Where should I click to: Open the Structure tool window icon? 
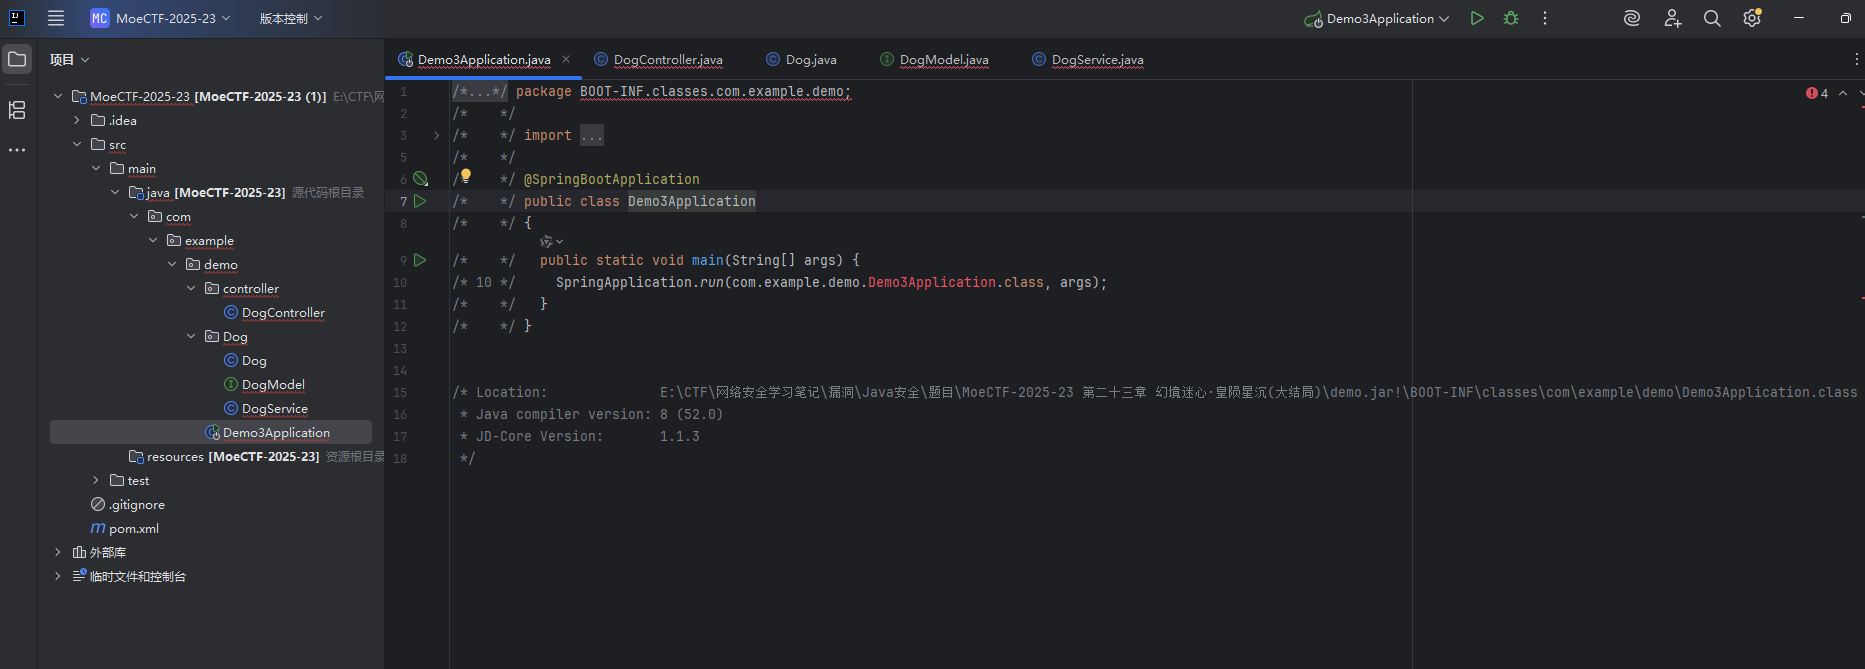[17, 110]
